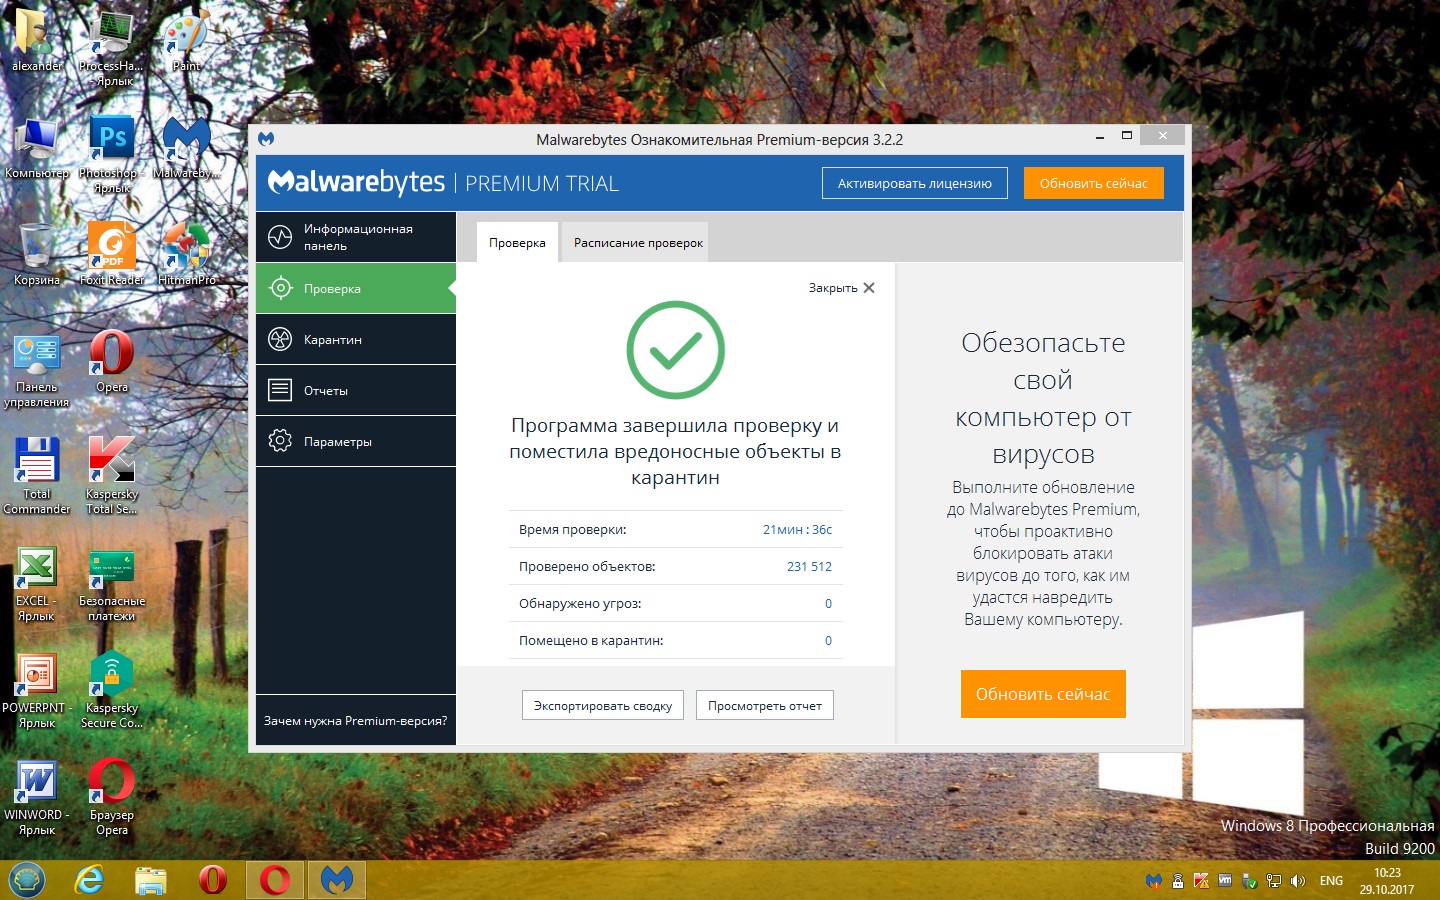The height and width of the screenshot is (900, 1440).
Task: Select the Безопасные платежи desktop icon
Action: (x=112, y=584)
